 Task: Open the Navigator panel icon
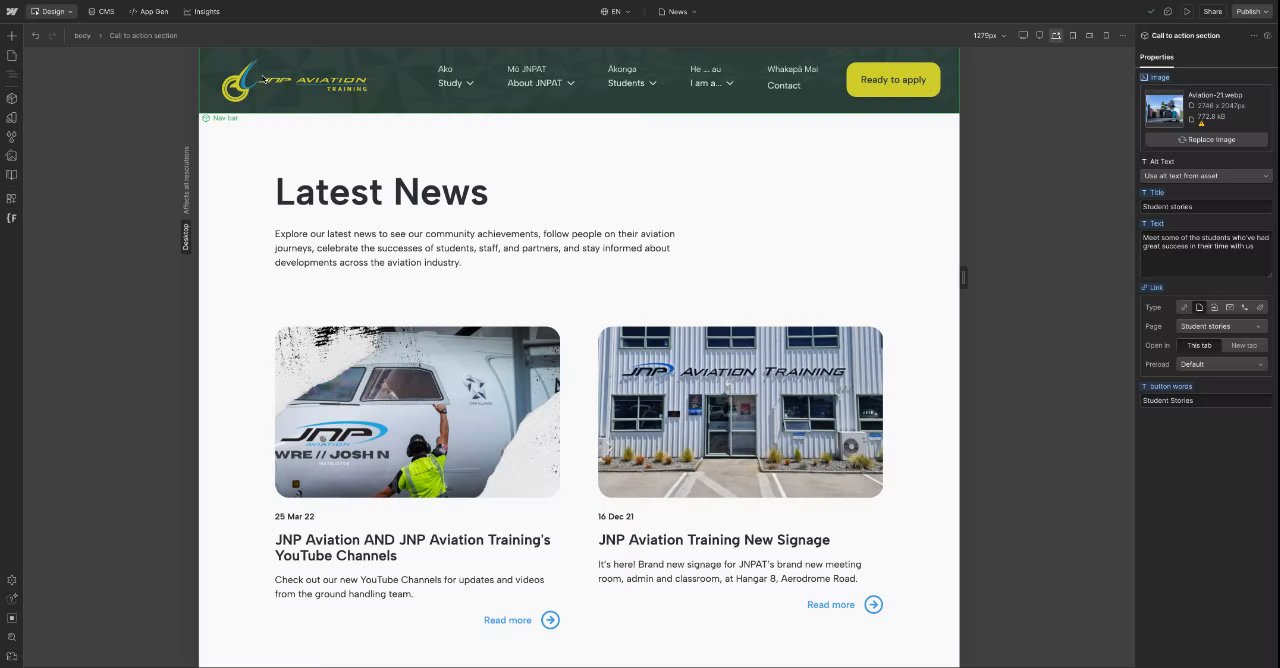(12, 75)
